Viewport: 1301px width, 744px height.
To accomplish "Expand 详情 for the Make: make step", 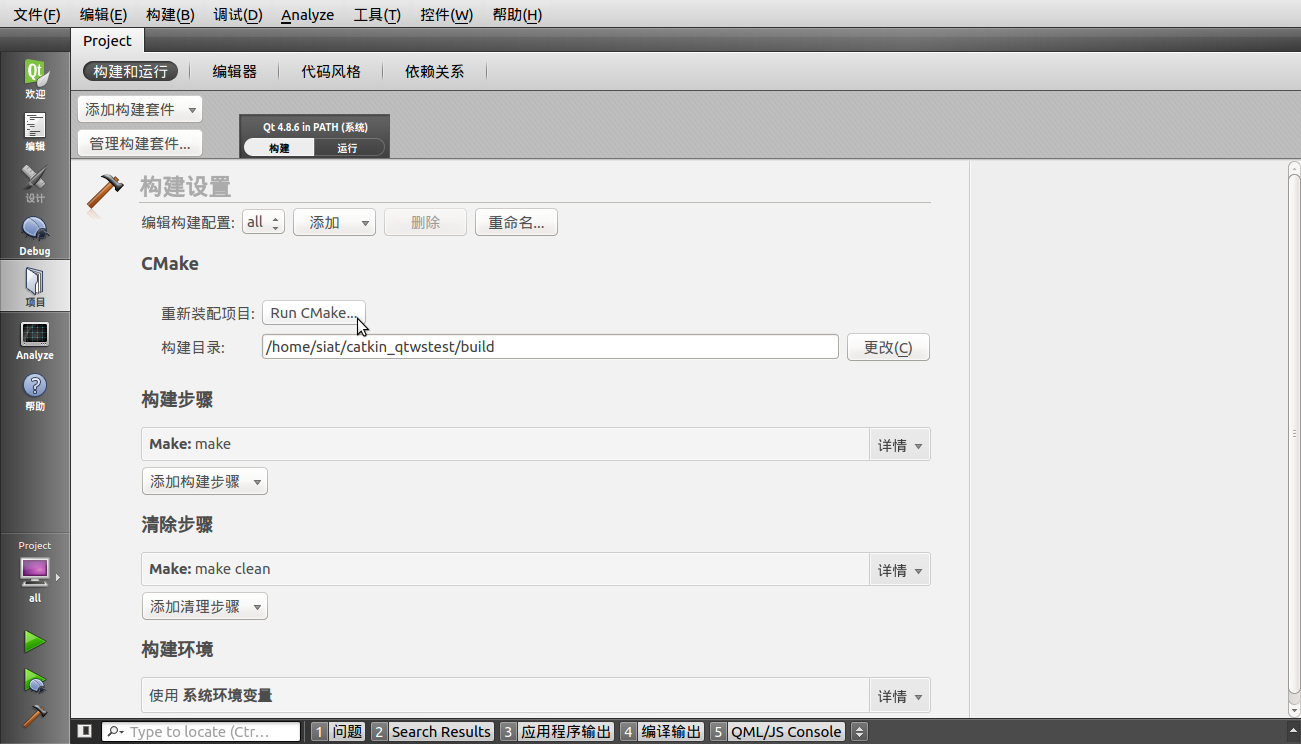I will point(900,445).
